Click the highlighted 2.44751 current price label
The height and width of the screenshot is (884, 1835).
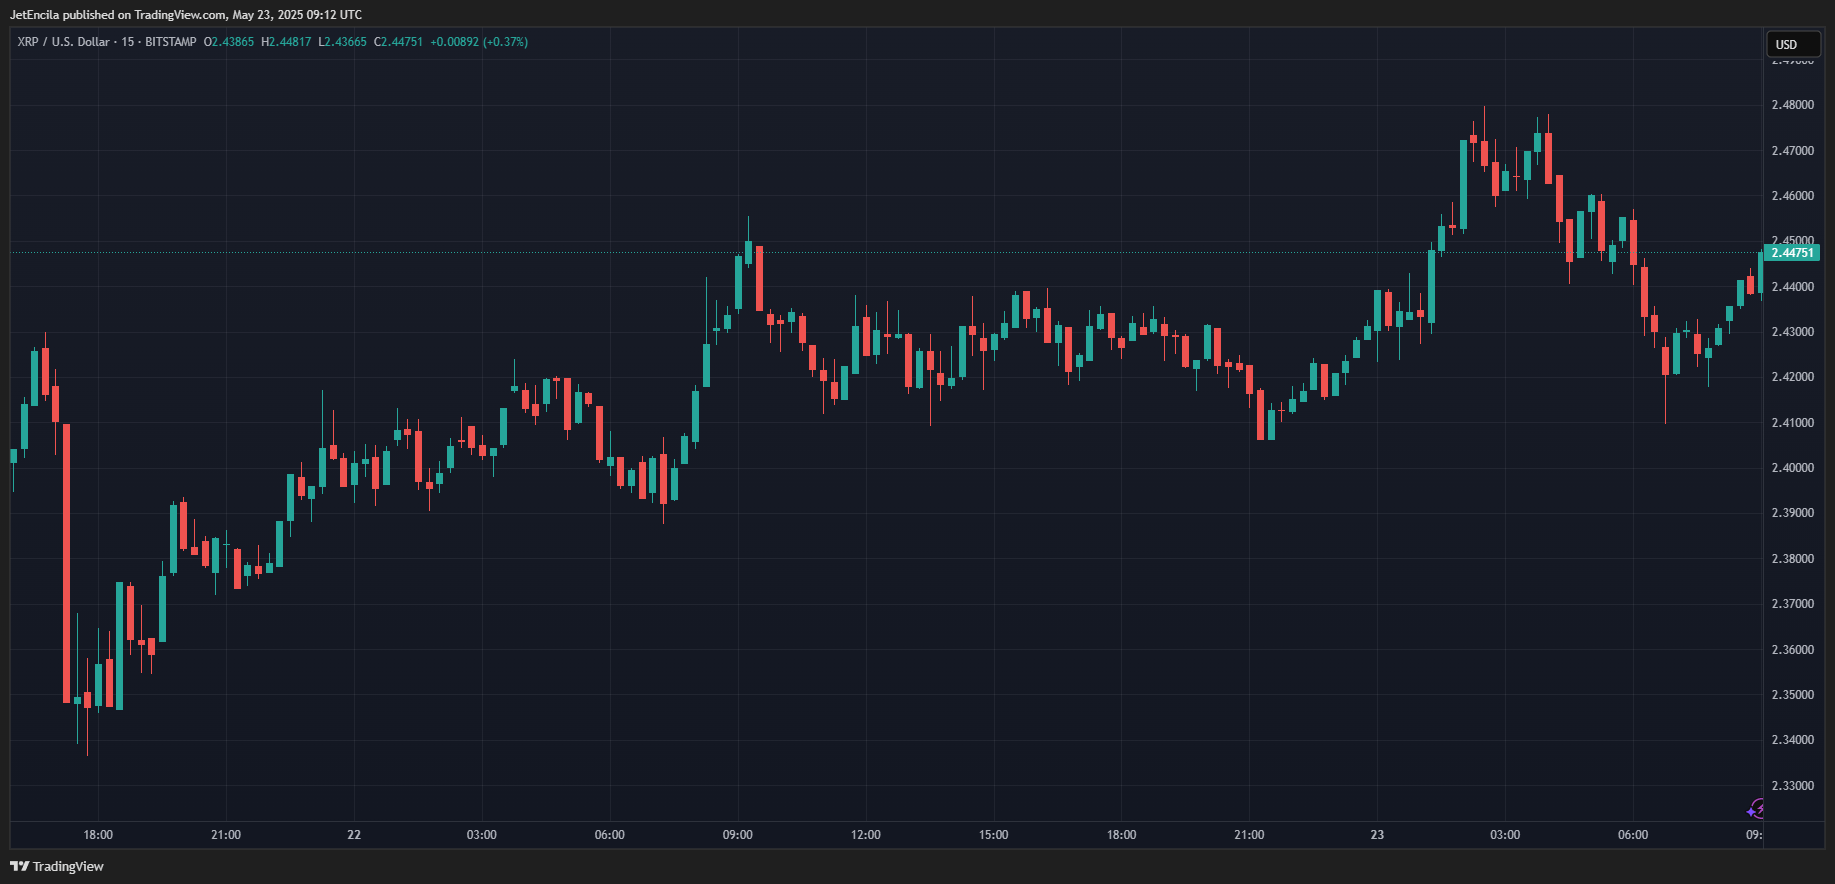coord(1792,253)
